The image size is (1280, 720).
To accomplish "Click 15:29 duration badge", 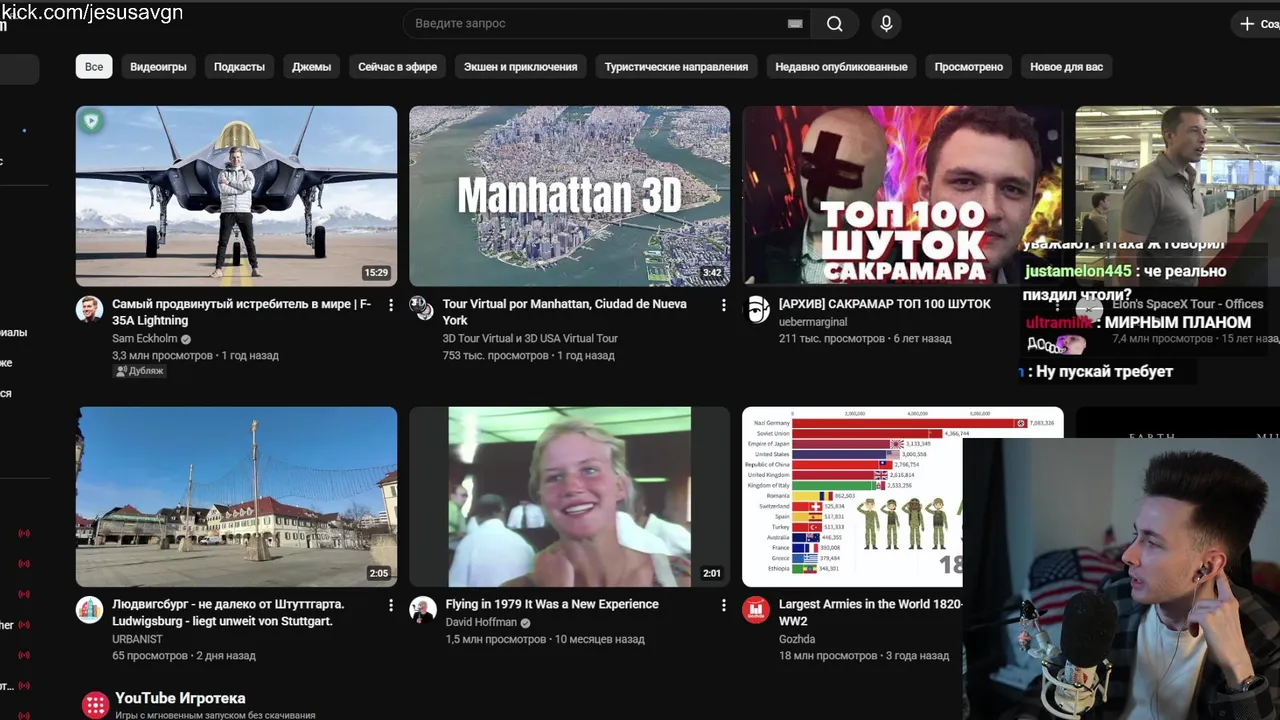I will coord(376,273).
